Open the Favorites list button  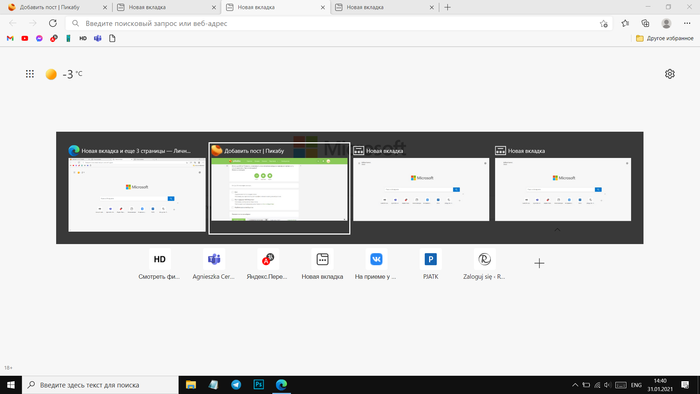pos(625,23)
